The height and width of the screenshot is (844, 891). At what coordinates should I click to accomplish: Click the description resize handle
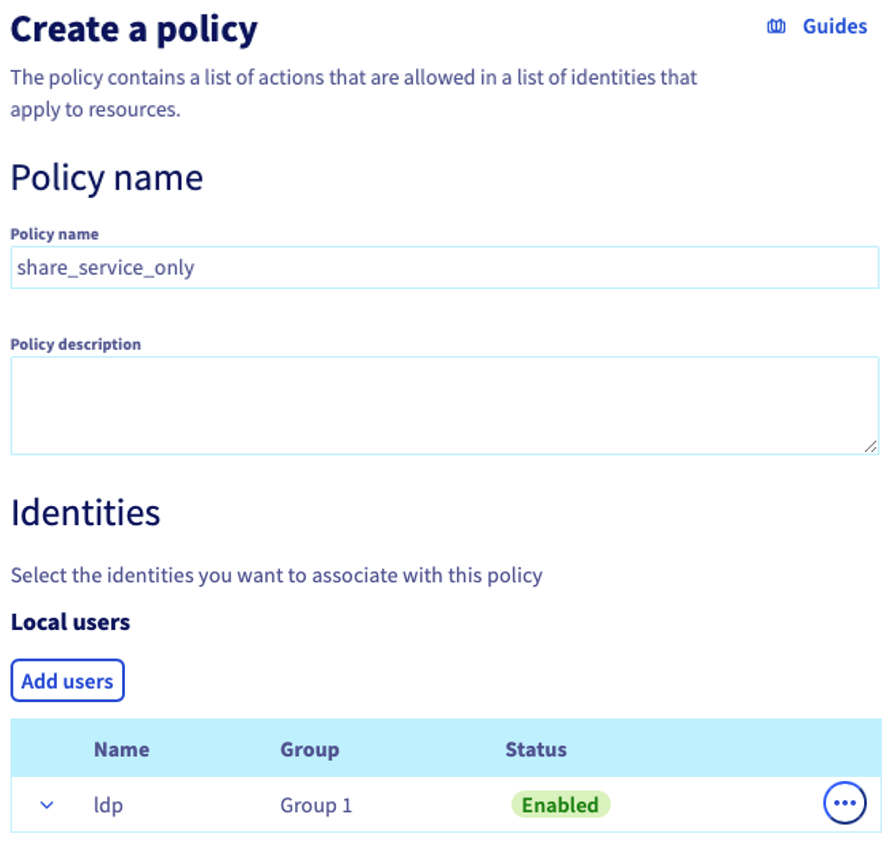pyautogui.click(x=871, y=446)
